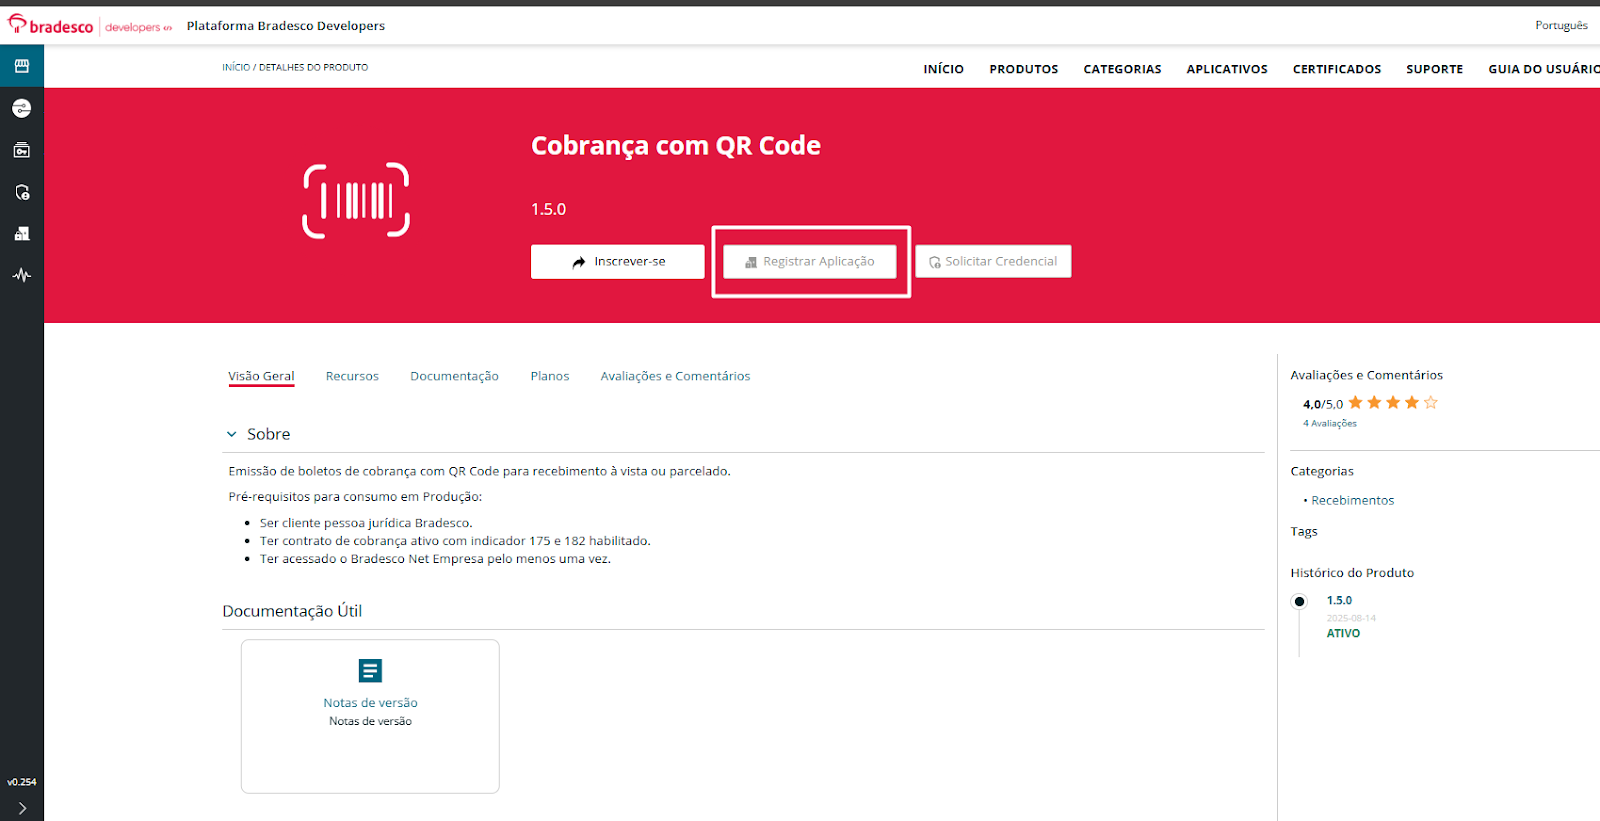Click INÍCIO breadcrumb link
The height and width of the screenshot is (821, 1600).
(x=236, y=67)
